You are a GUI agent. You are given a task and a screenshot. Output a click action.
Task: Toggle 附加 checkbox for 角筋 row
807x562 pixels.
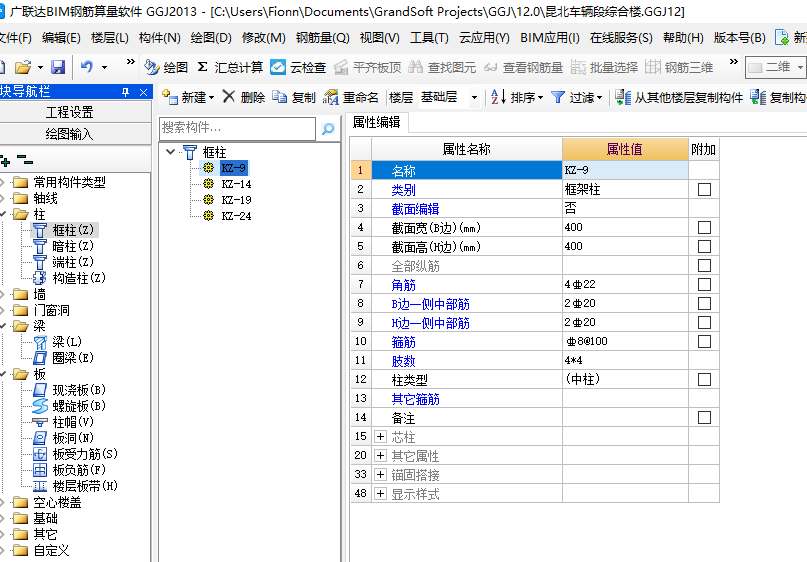[x=704, y=285]
